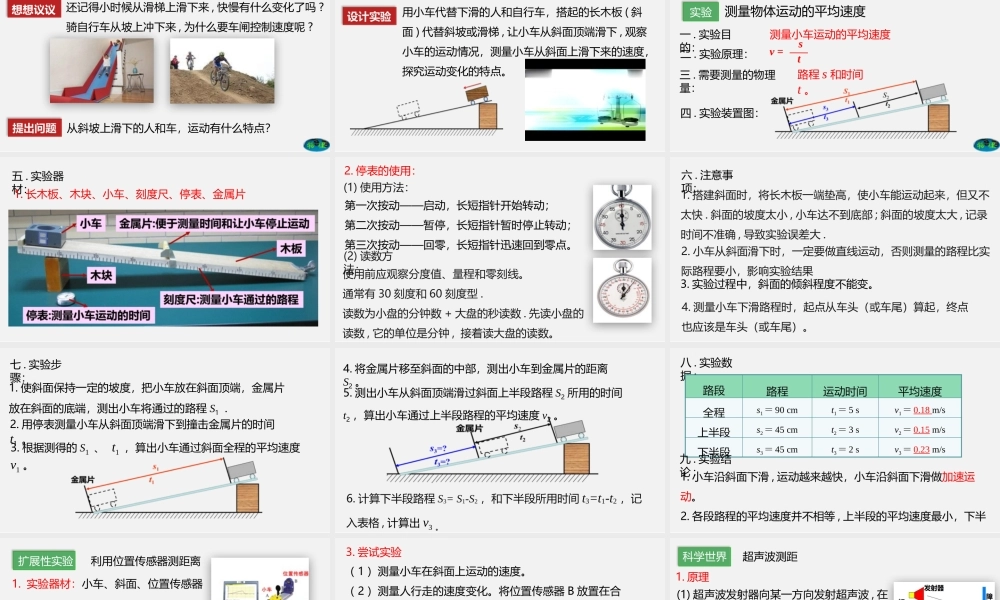
Task: Click the green round icon on the 想想议议 slide
Action: (x=316, y=145)
